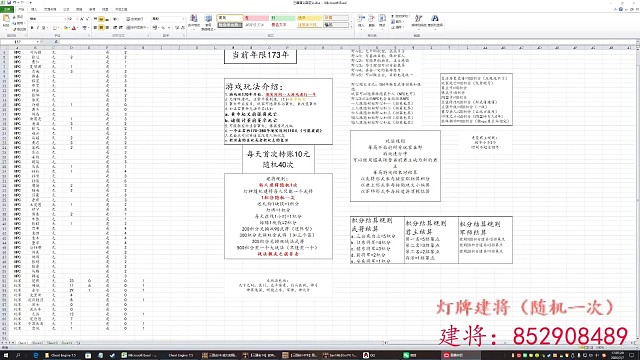The width and height of the screenshot is (640, 360).
Task: Click the increase indent icon
Action: click(x=121, y=28)
